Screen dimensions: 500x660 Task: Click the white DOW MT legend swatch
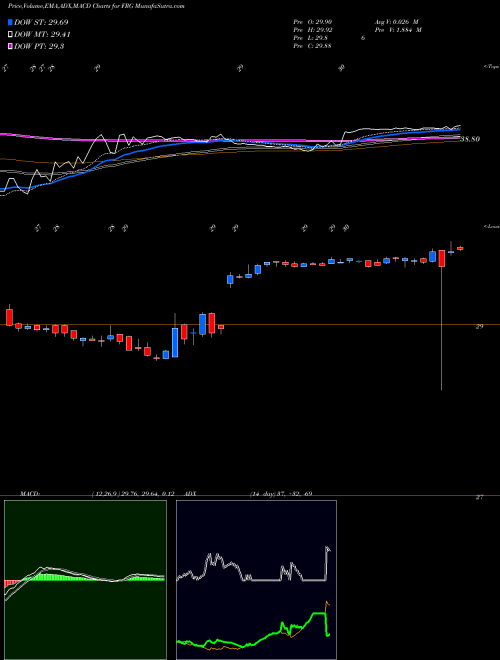point(10,35)
